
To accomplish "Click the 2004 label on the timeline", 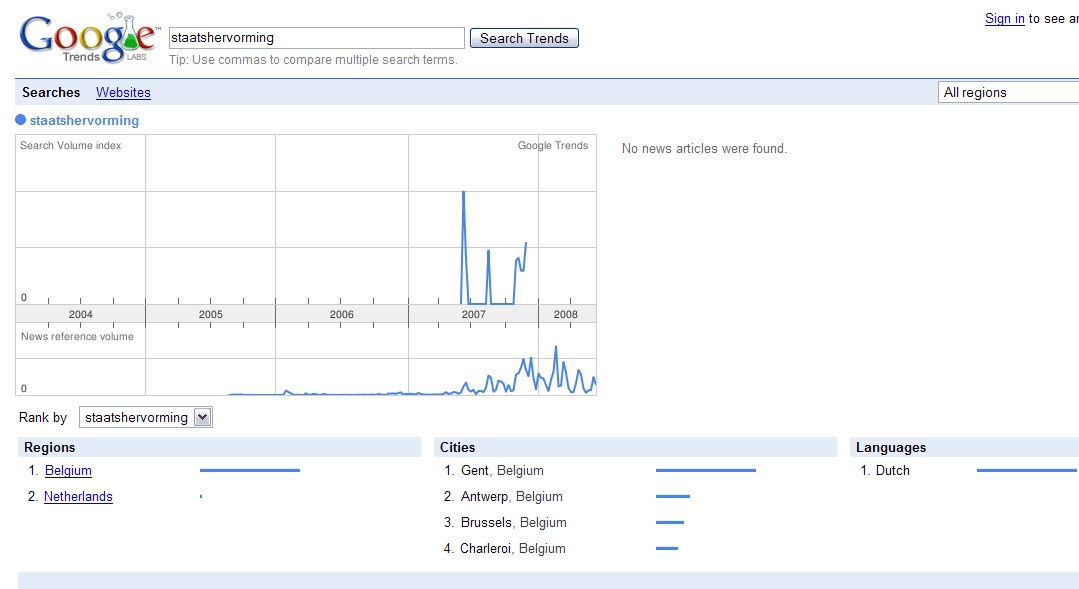I will 80,314.
